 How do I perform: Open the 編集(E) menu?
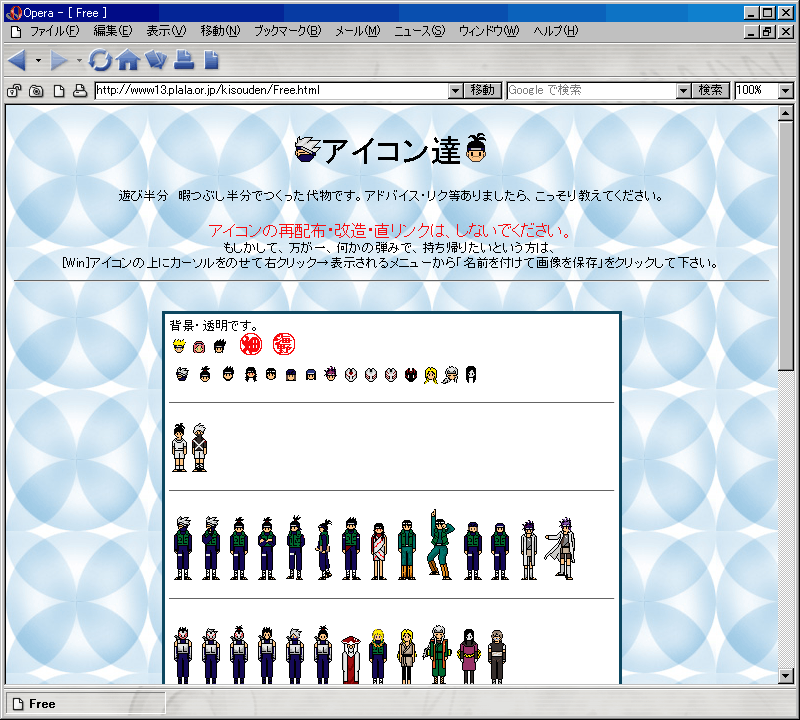pyautogui.click(x=113, y=31)
